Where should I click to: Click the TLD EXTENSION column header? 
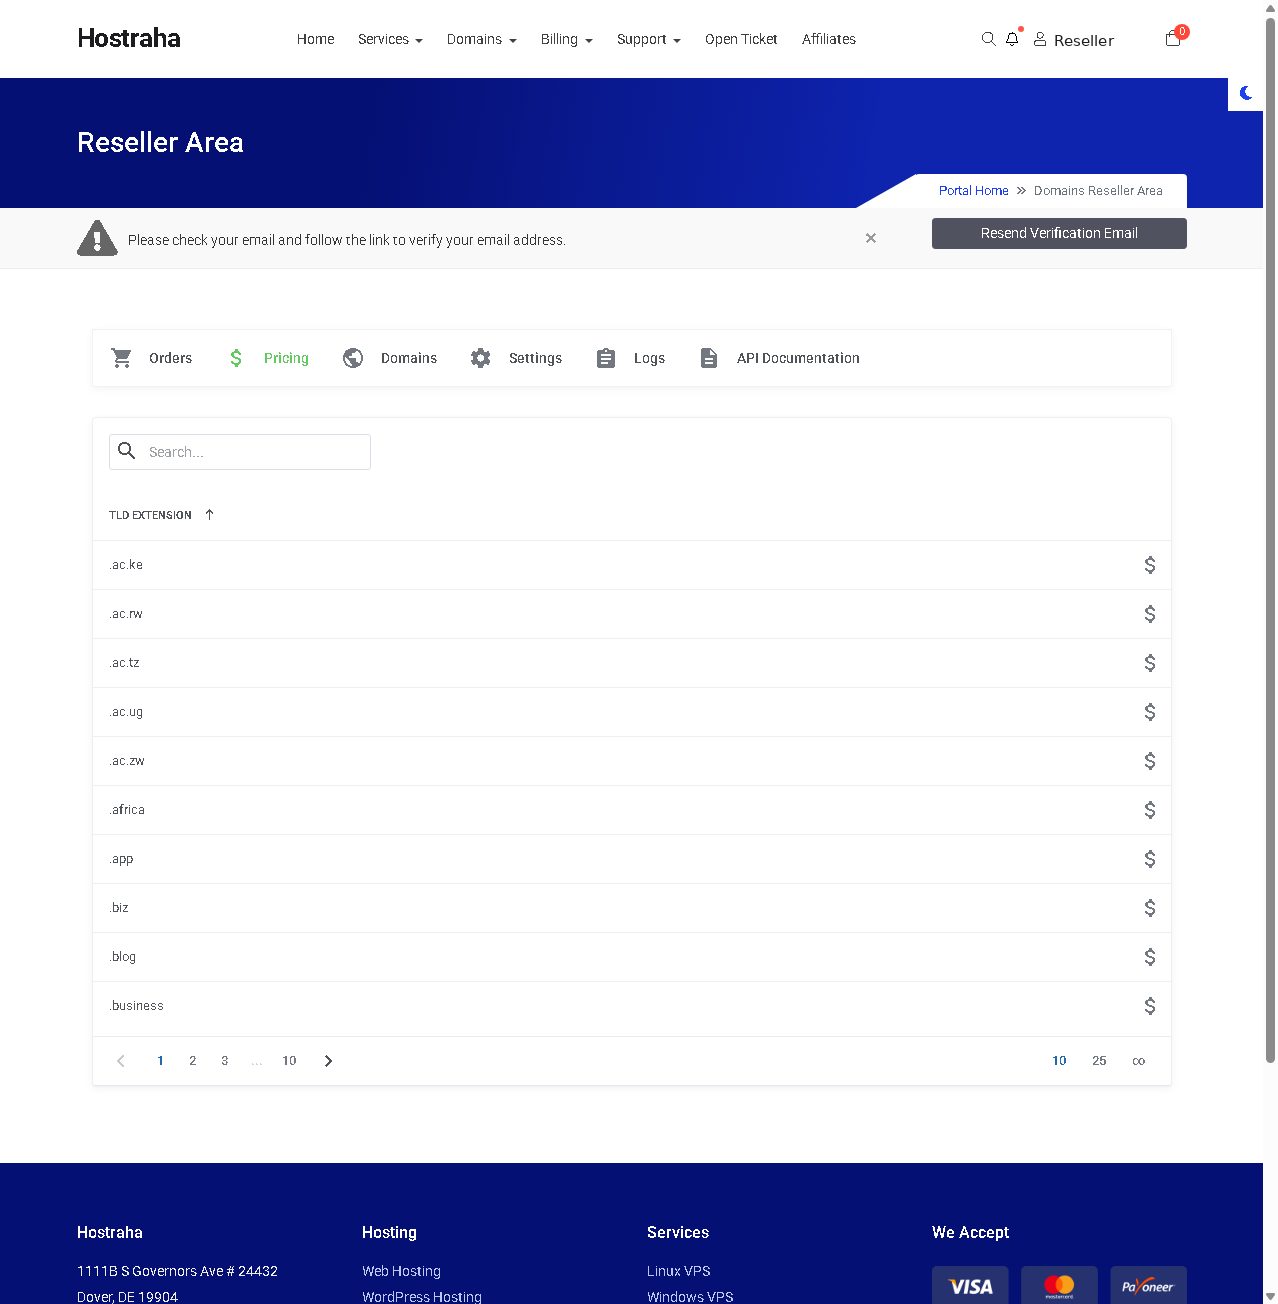(x=150, y=515)
